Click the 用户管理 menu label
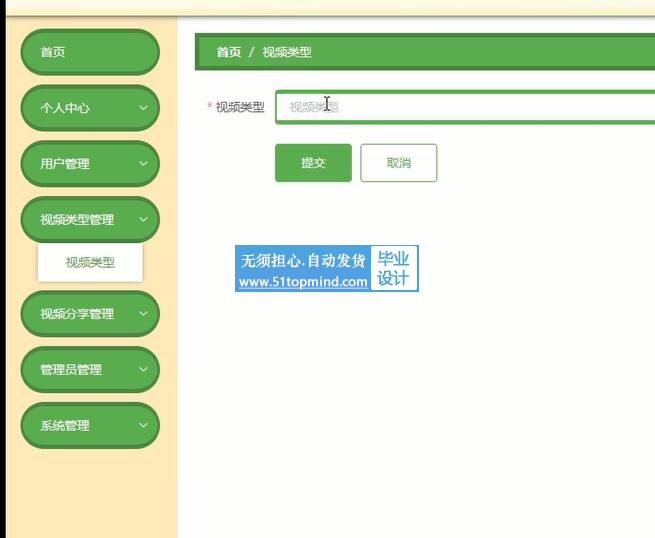 click(x=65, y=164)
